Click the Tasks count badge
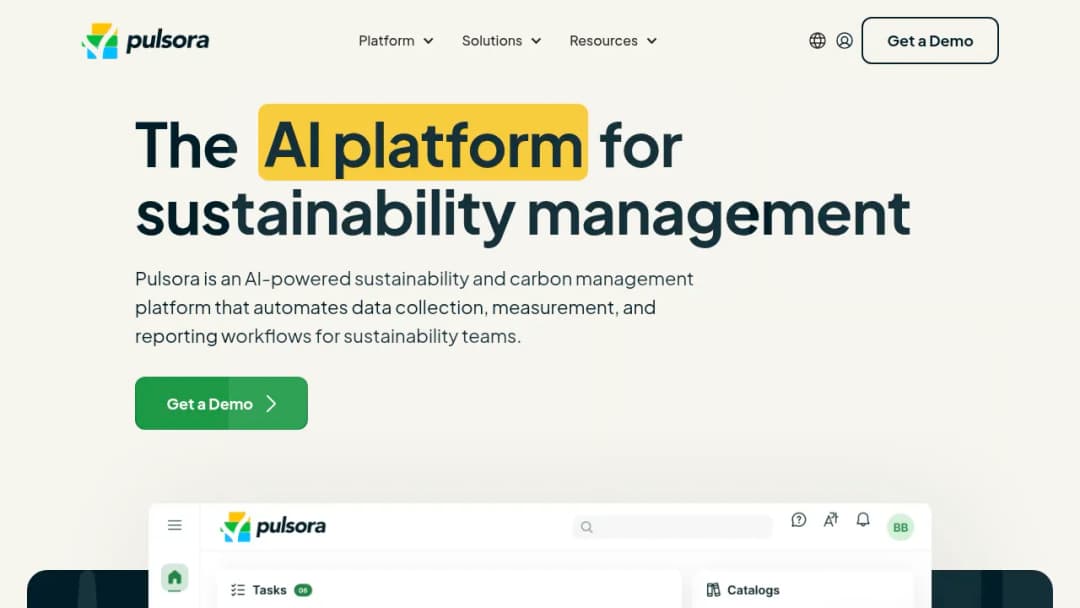This screenshot has width=1080, height=608. coord(303,590)
